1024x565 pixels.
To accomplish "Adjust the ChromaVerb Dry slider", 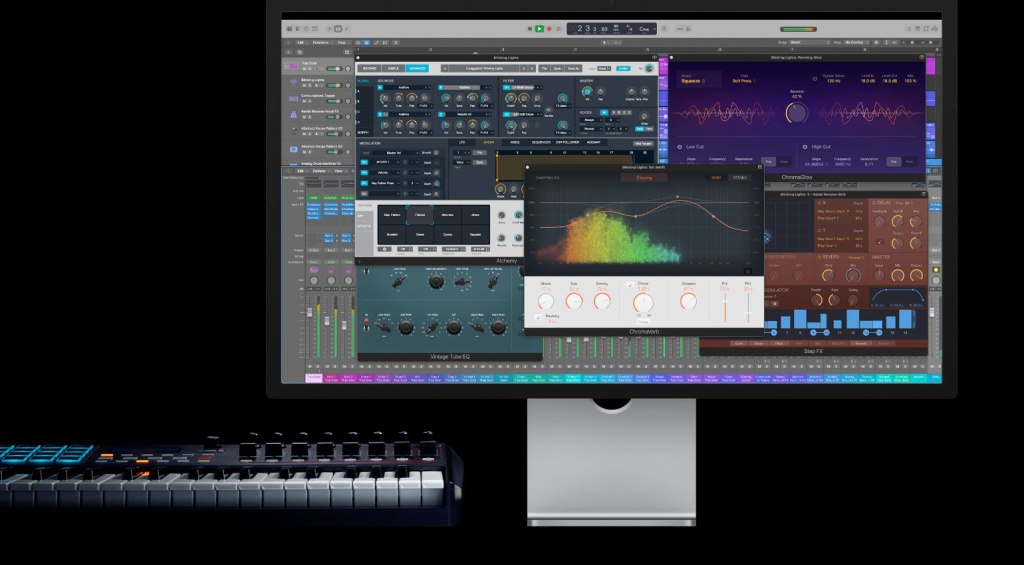I will click(725, 307).
